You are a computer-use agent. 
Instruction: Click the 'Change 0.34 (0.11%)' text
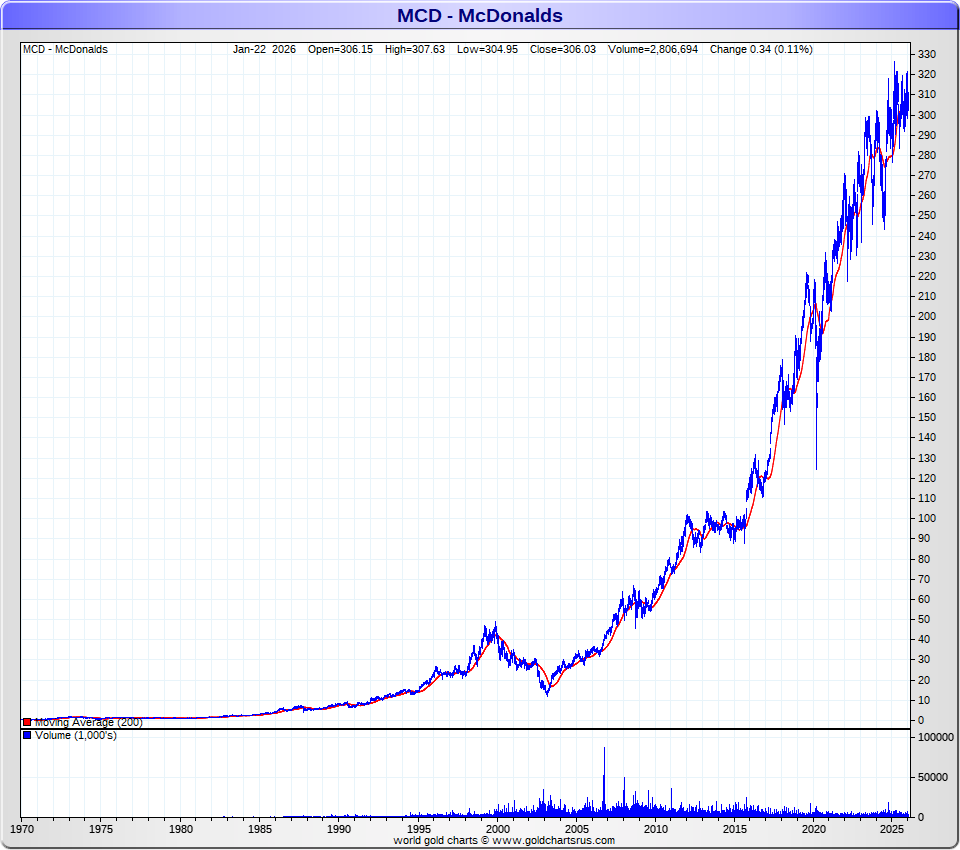[x=761, y=50]
